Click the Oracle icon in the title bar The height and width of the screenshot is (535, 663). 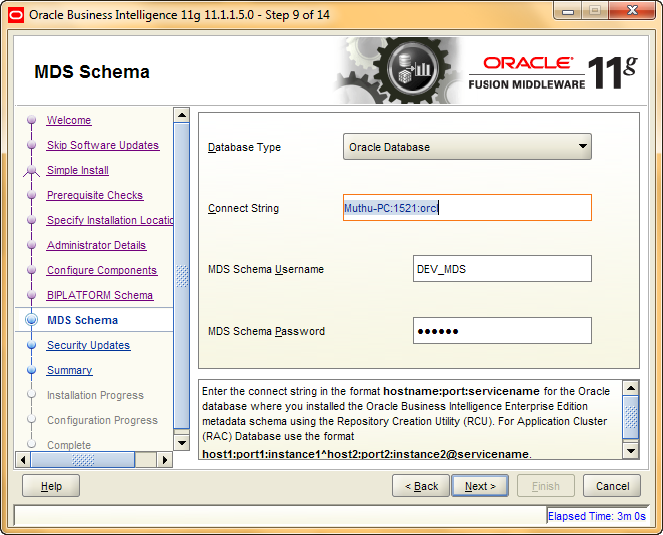(16, 15)
